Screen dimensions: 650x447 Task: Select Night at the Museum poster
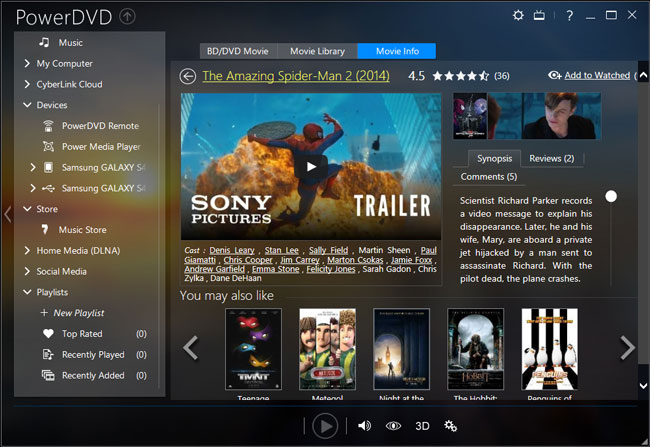point(401,349)
